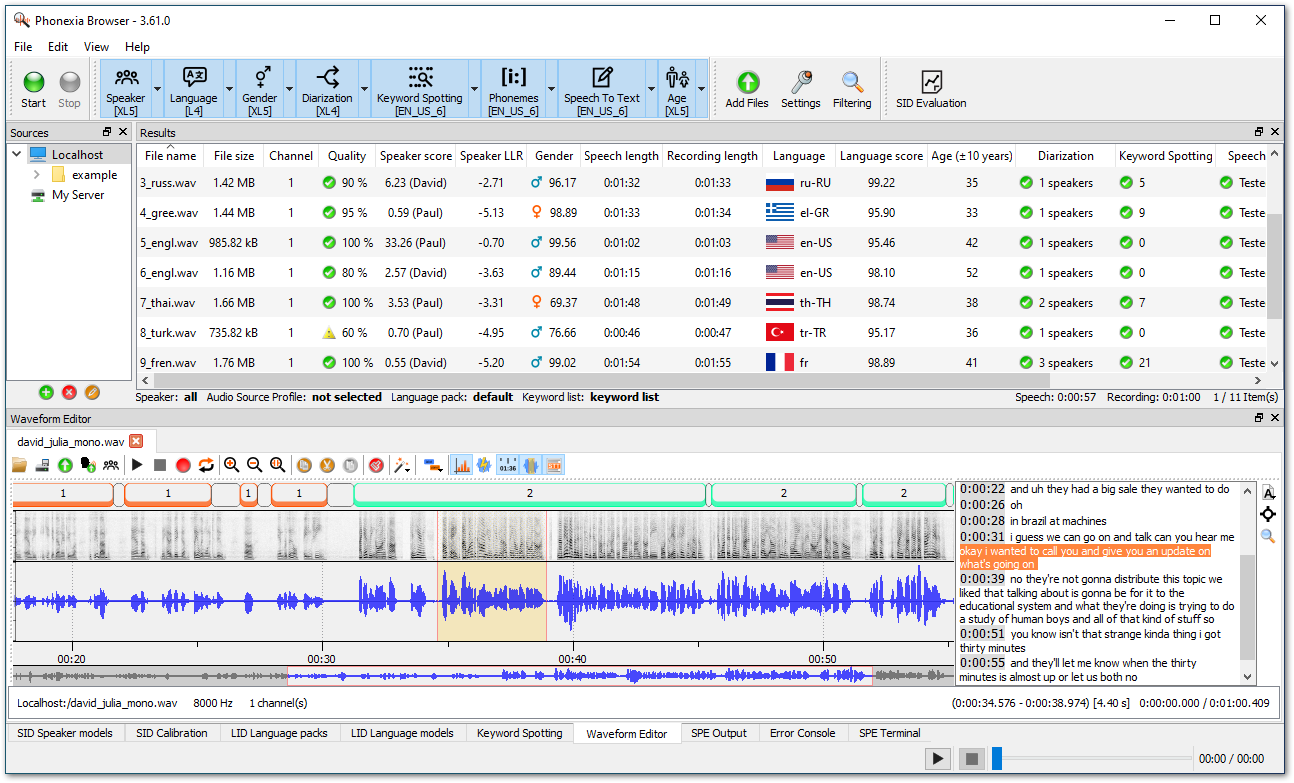Click the record button in waveform toolbar
Viewport: 1294px width, 783px height.
[x=183, y=465]
